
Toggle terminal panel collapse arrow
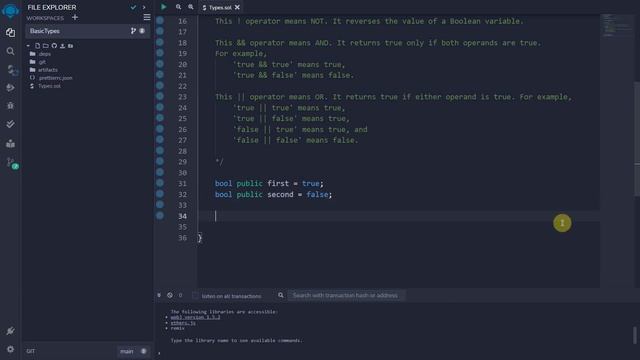(x=159, y=295)
